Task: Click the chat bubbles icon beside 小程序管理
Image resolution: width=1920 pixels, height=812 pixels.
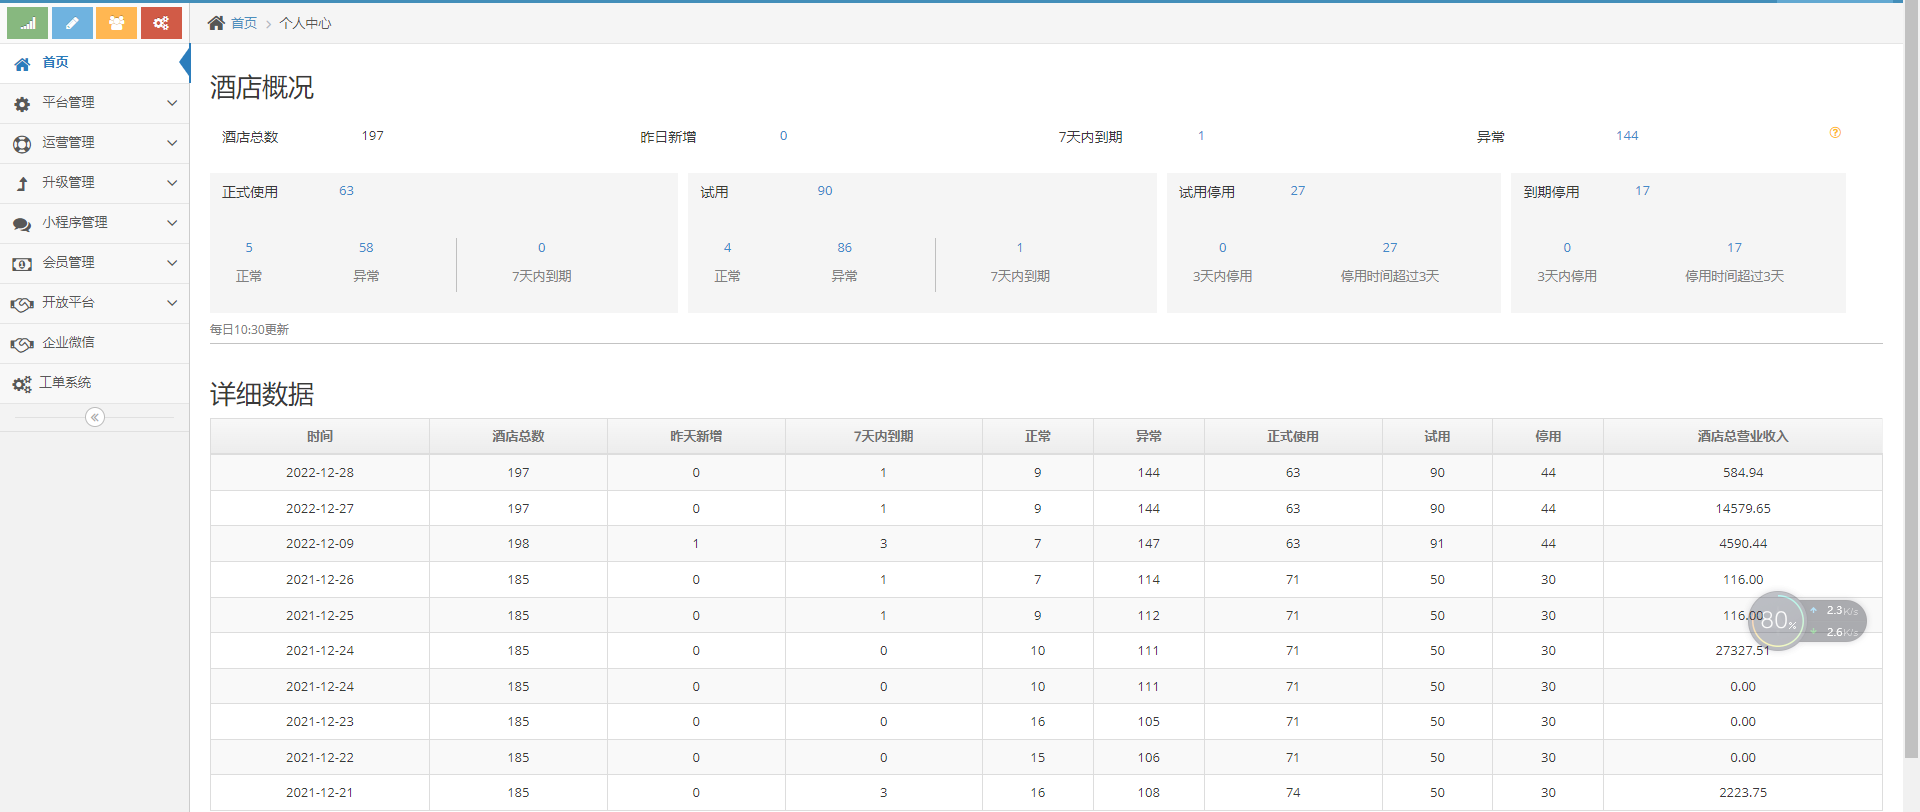Action: (22, 224)
